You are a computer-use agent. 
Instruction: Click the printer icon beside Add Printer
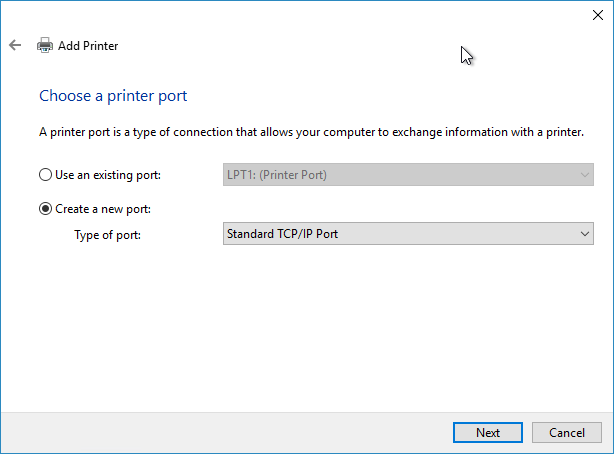coord(44,45)
